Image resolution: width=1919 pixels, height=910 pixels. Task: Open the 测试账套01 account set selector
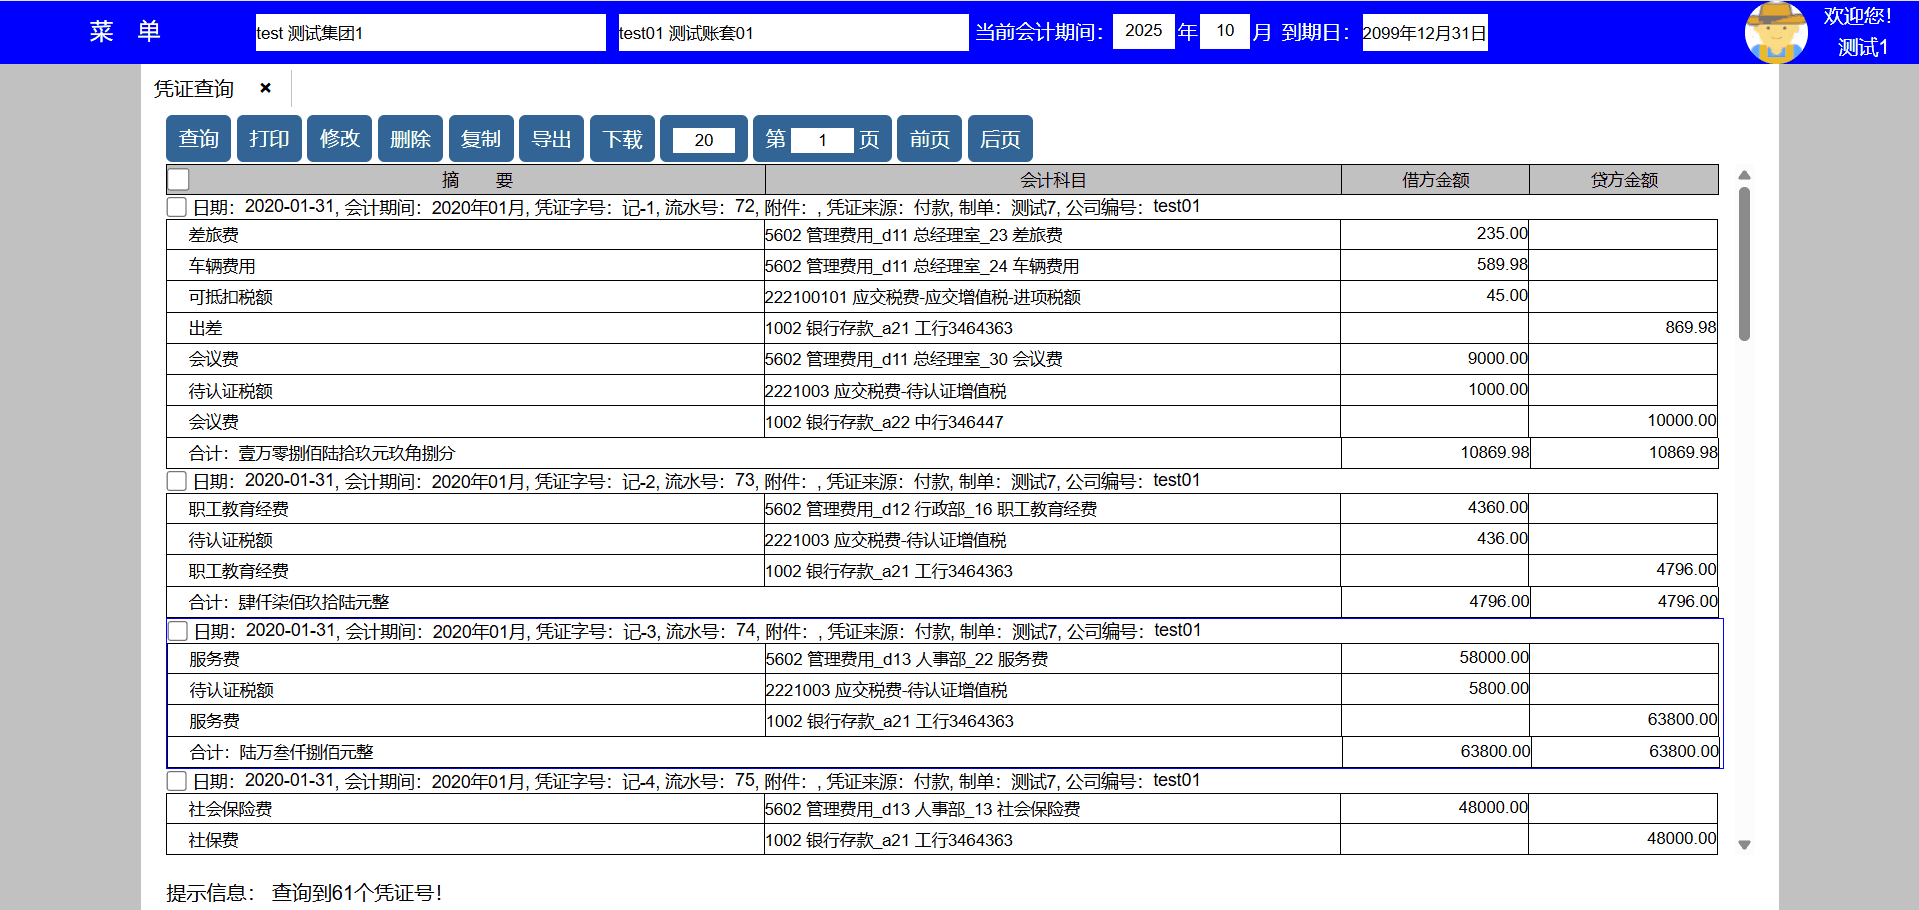(x=792, y=33)
